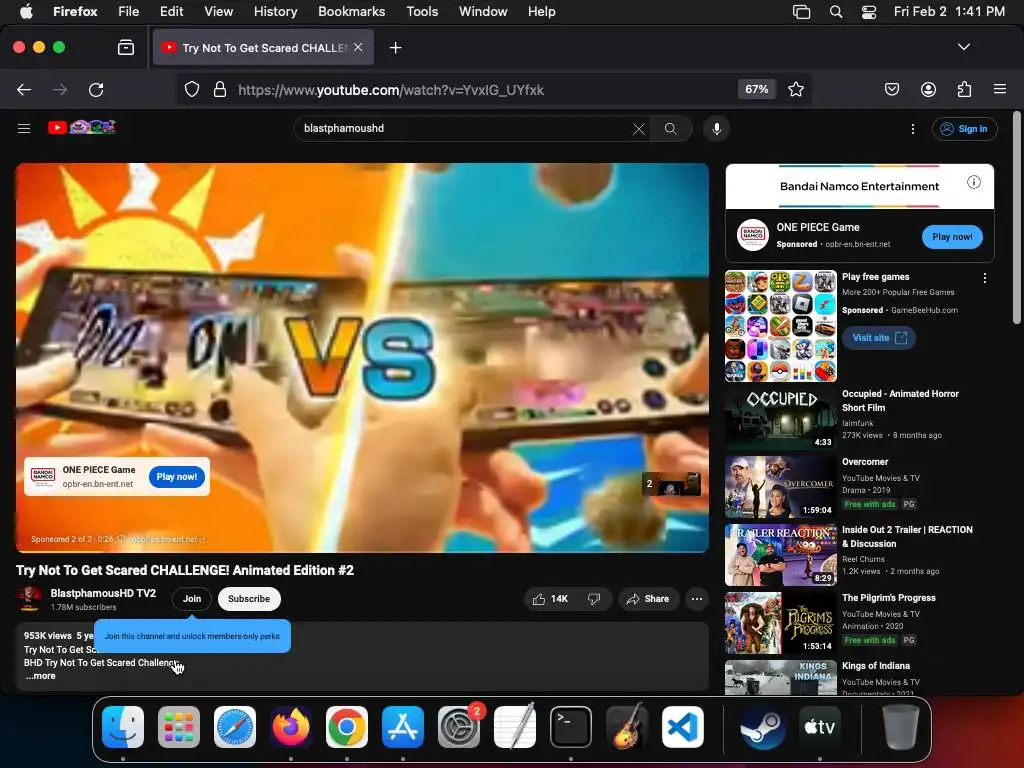Click the Share button
The width and height of the screenshot is (1024, 768).
(648, 599)
